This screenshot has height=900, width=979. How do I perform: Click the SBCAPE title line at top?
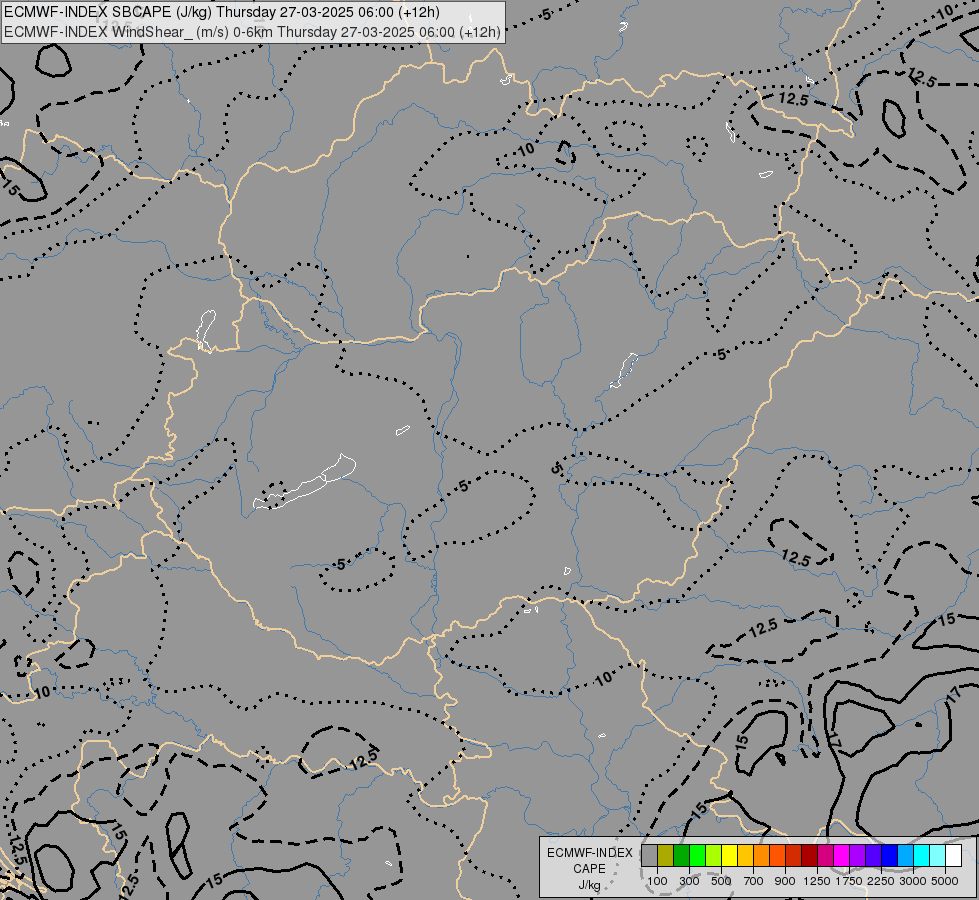pos(222,12)
